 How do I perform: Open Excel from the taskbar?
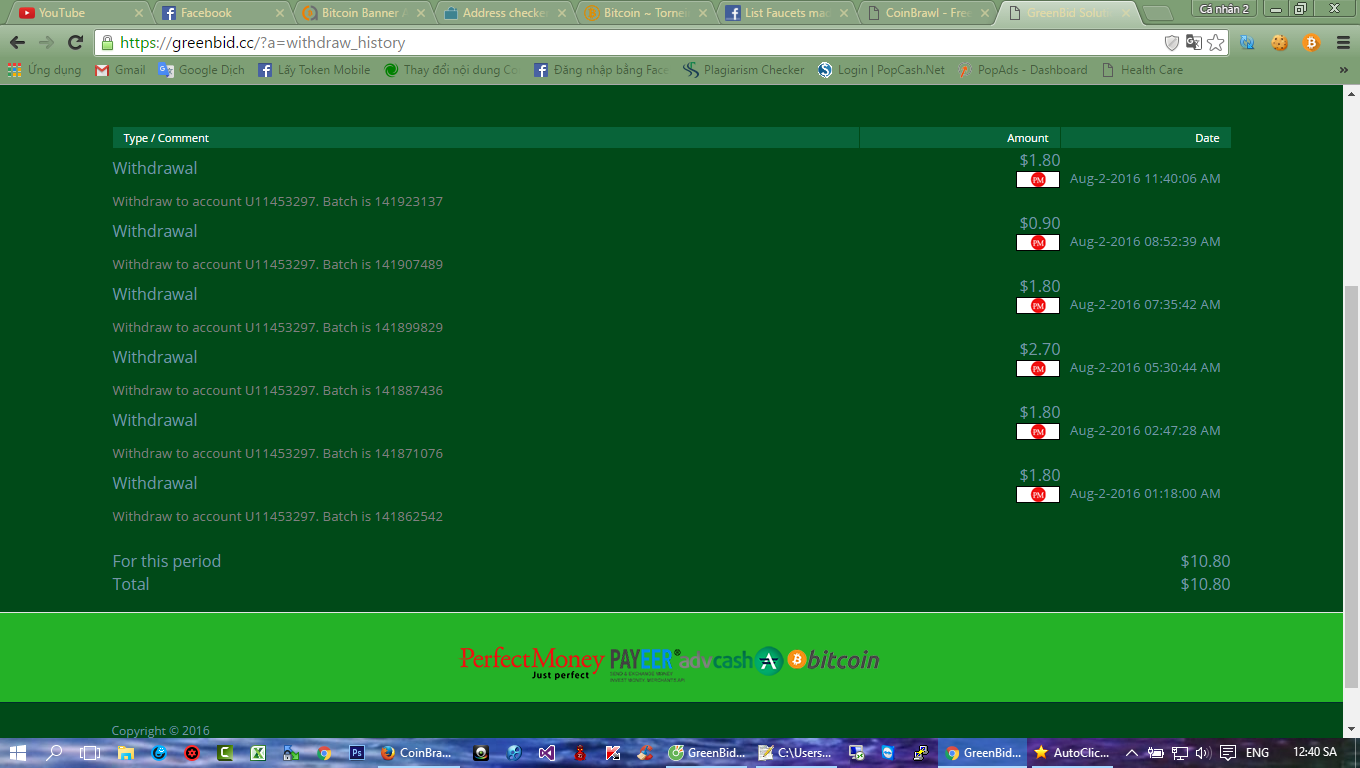tap(257, 753)
